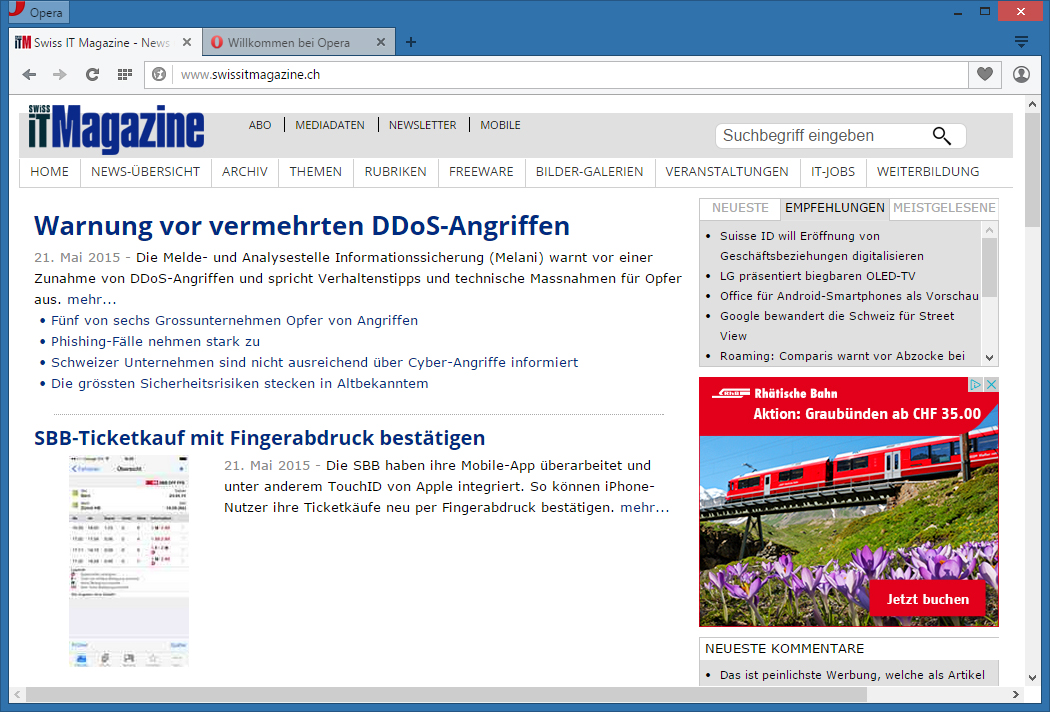1050x712 pixels.
Task: Close the Willkommen bei Opera tab
Action: [x=380, y=42]
